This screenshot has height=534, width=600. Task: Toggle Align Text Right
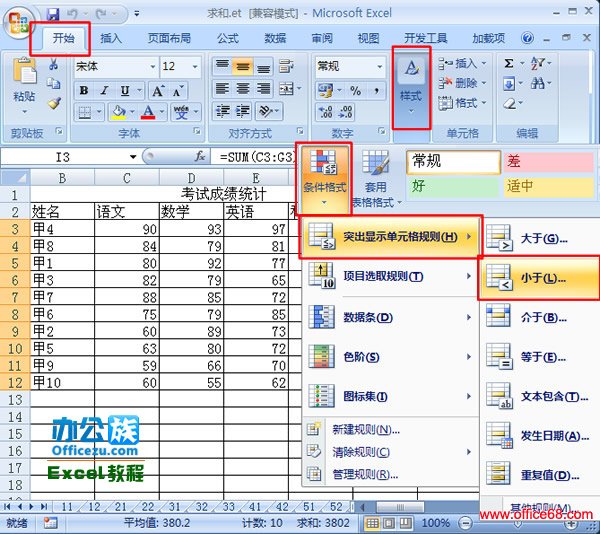(x=263, y=89)
